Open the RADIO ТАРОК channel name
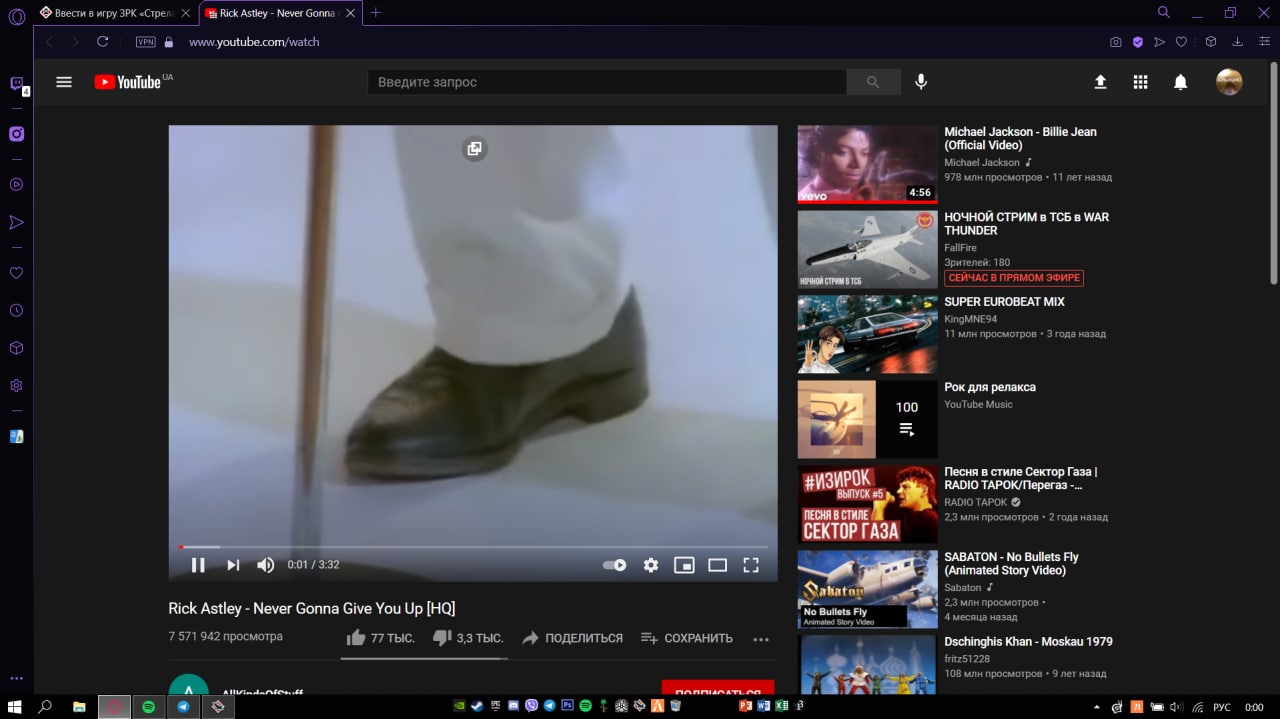The image size is (1280, 719). [x=976, y=502]
